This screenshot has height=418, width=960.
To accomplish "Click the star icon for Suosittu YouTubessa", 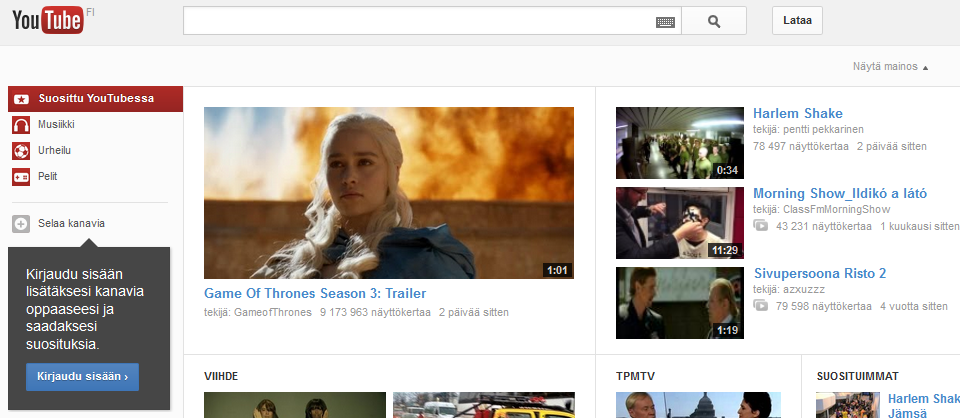I will point(21,99).
